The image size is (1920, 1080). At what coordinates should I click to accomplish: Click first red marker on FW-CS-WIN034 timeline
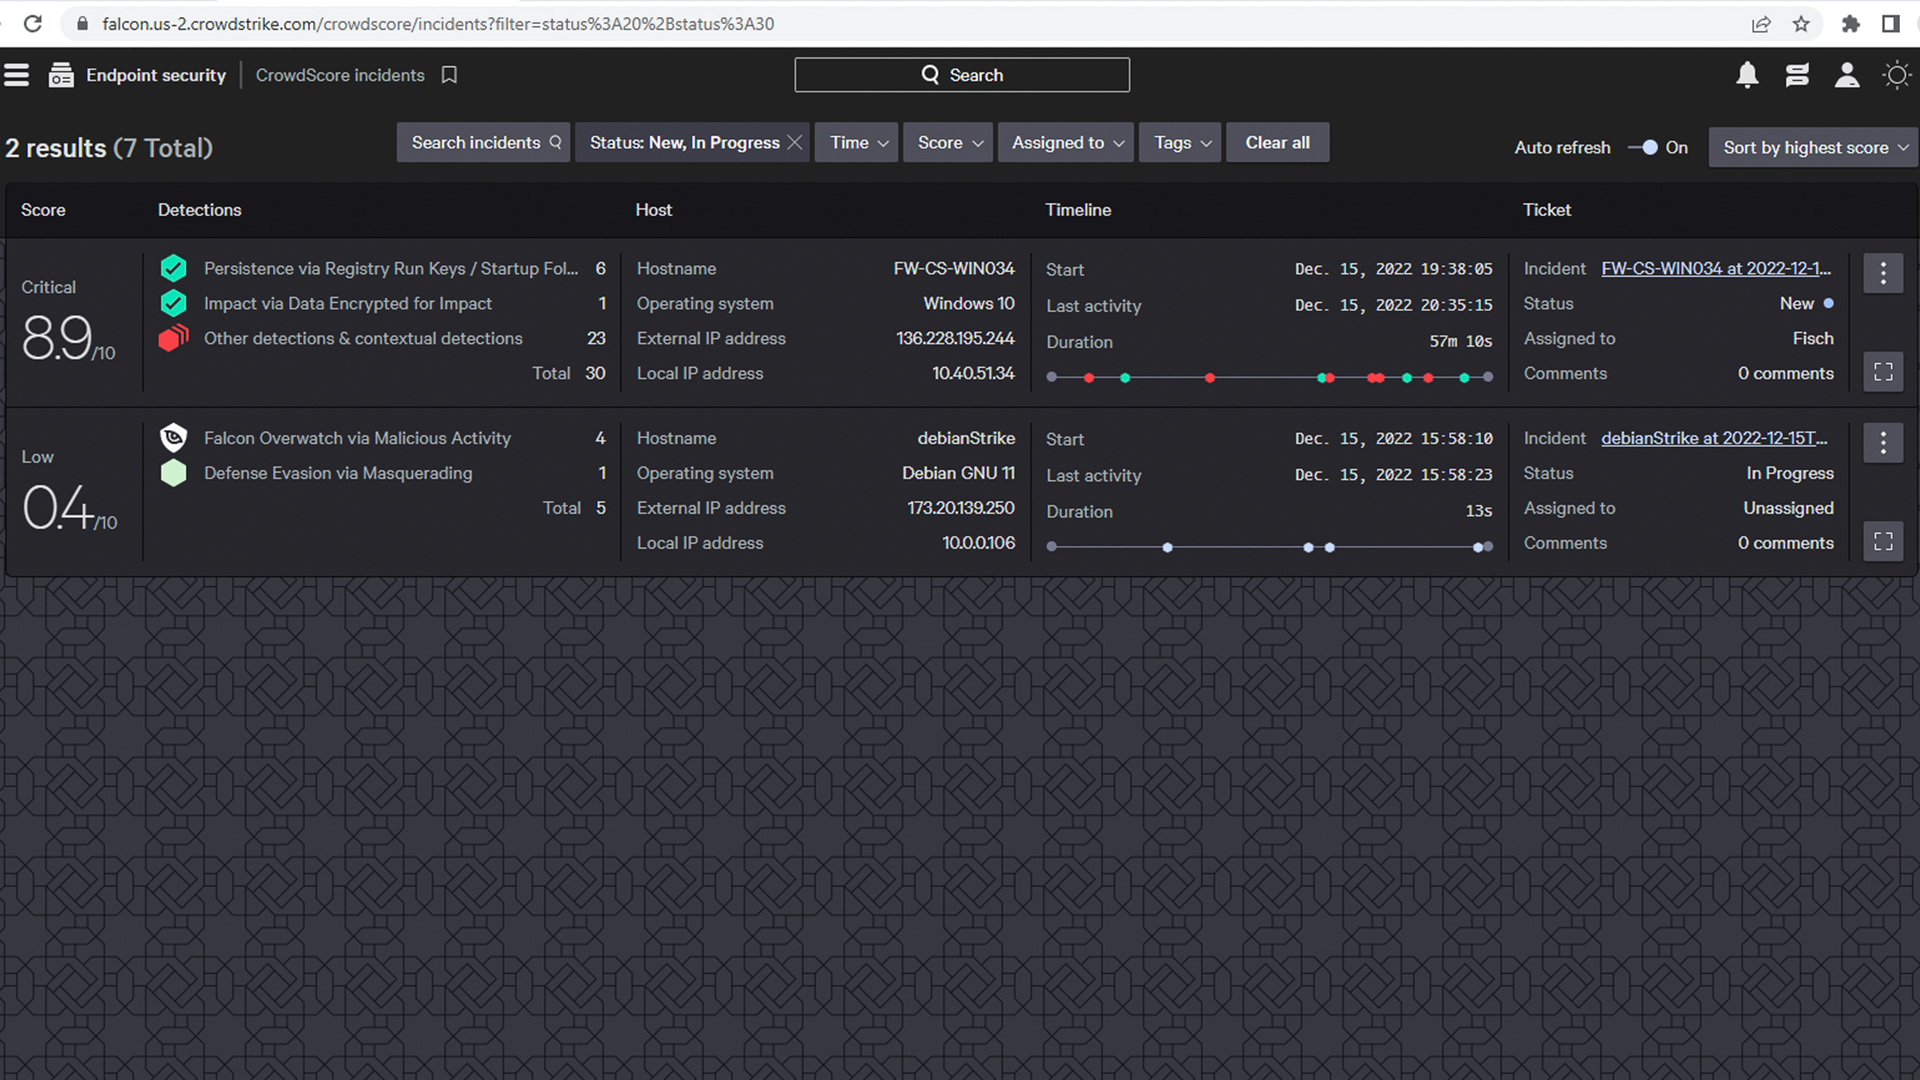coord(1089,378)
